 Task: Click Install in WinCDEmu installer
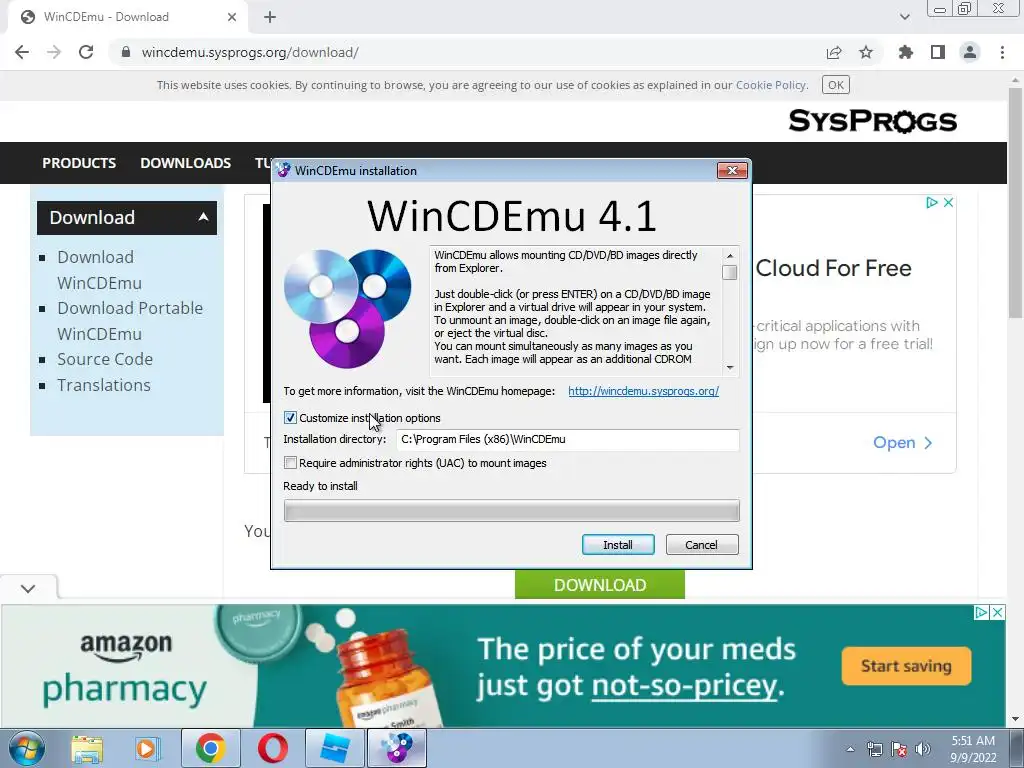click(x=618, y=545)
